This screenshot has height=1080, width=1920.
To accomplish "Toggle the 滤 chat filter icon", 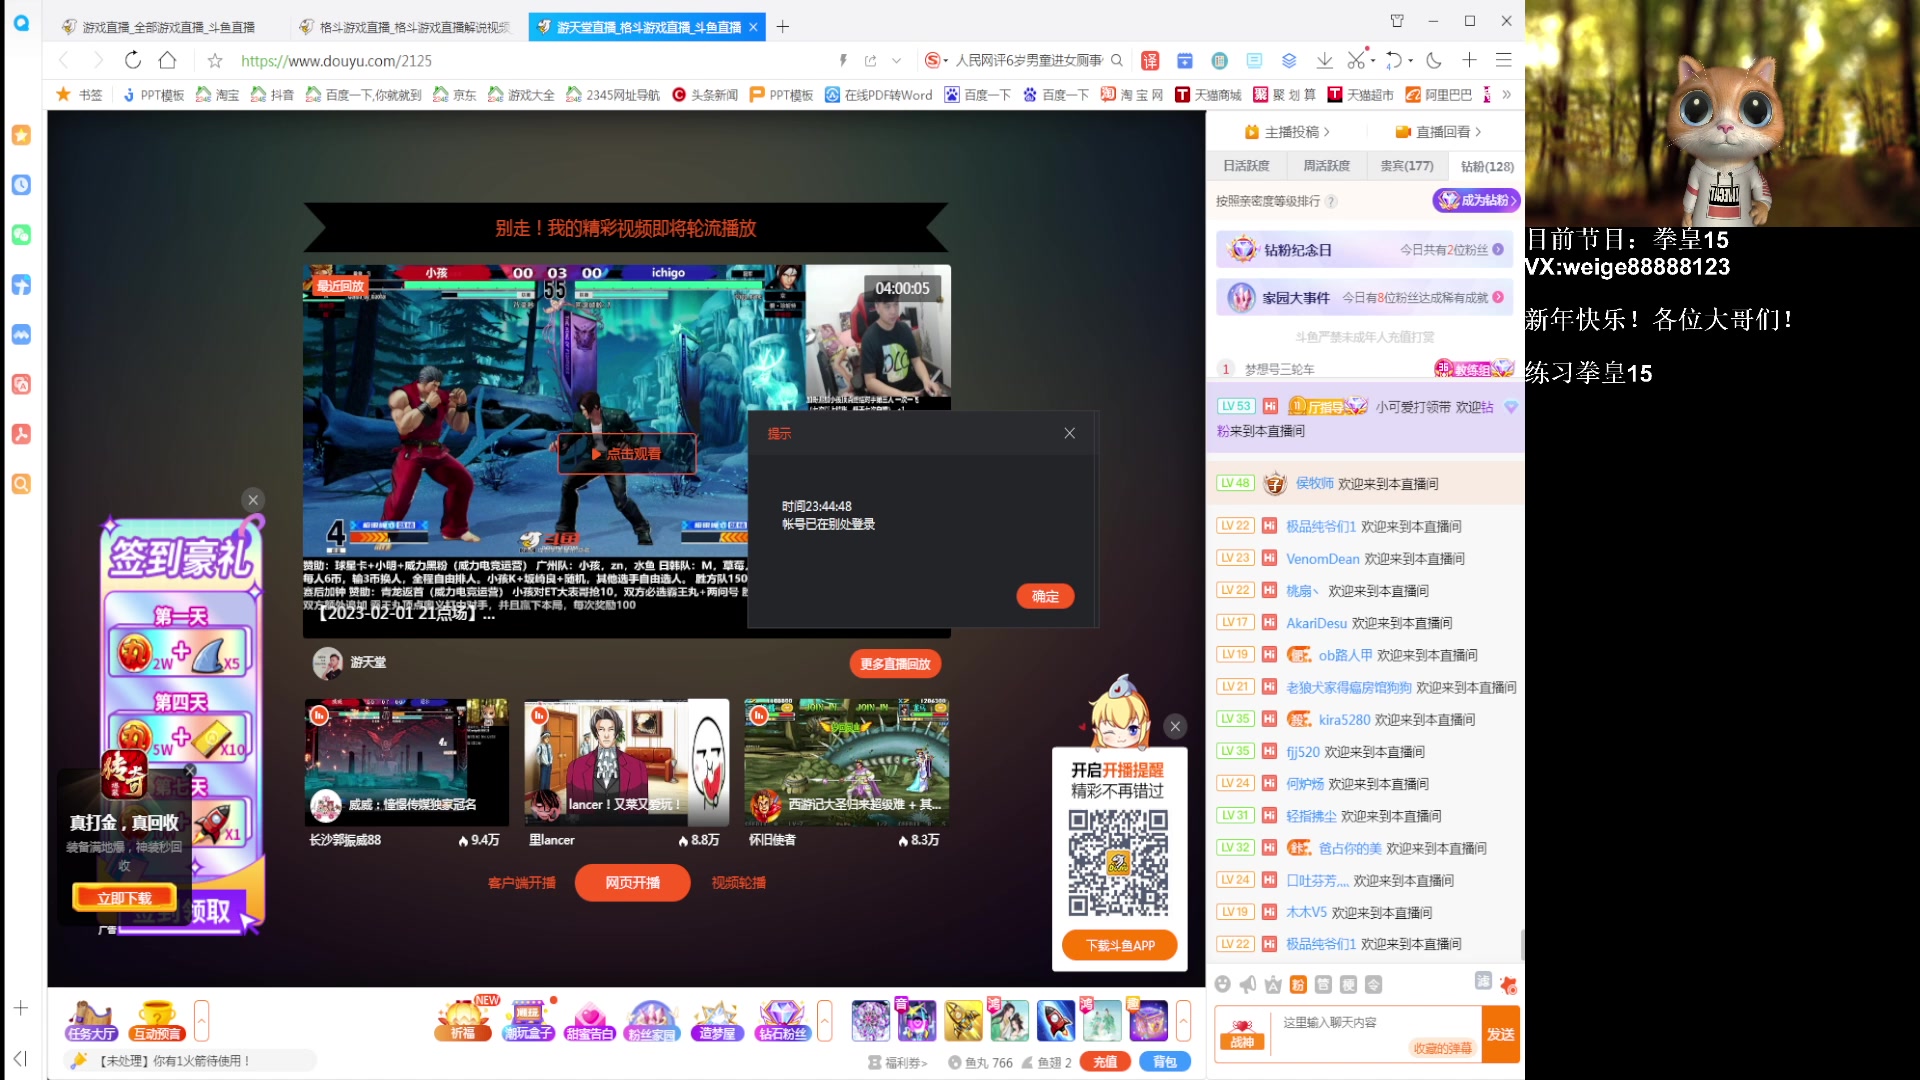I will 1483,981.
